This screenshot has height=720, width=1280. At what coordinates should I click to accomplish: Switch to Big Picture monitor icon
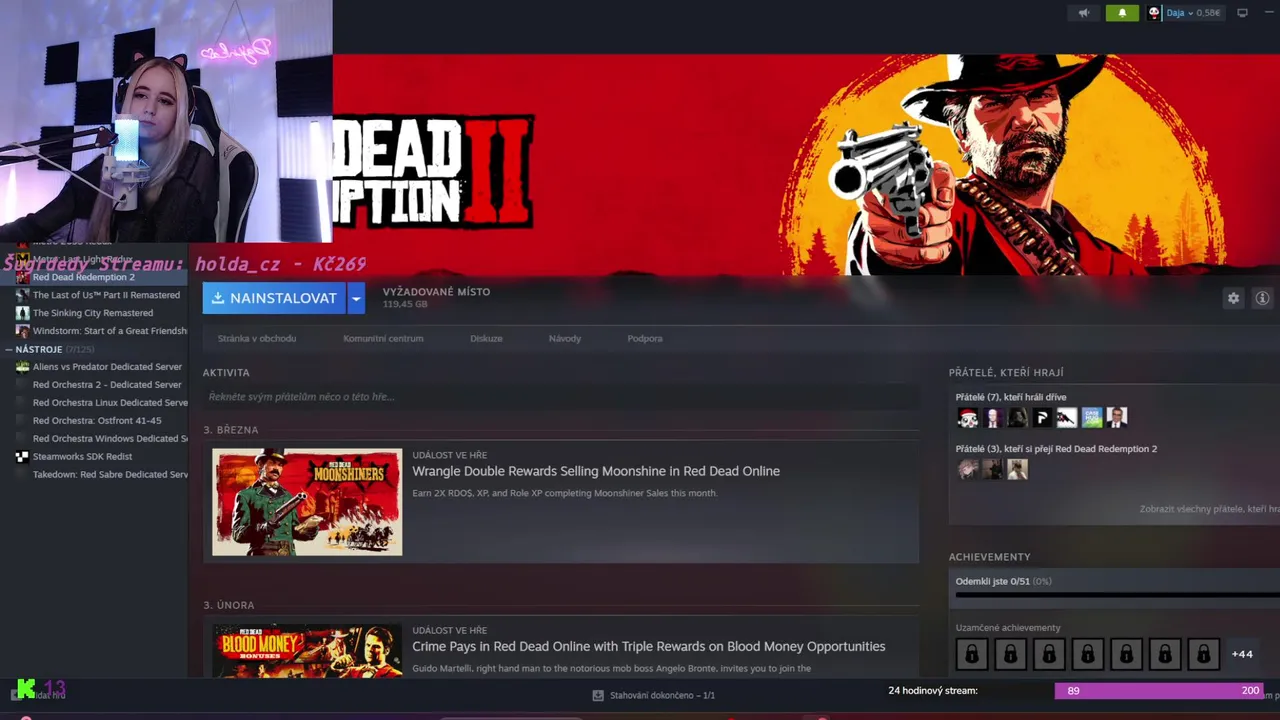coord(1243,13)
